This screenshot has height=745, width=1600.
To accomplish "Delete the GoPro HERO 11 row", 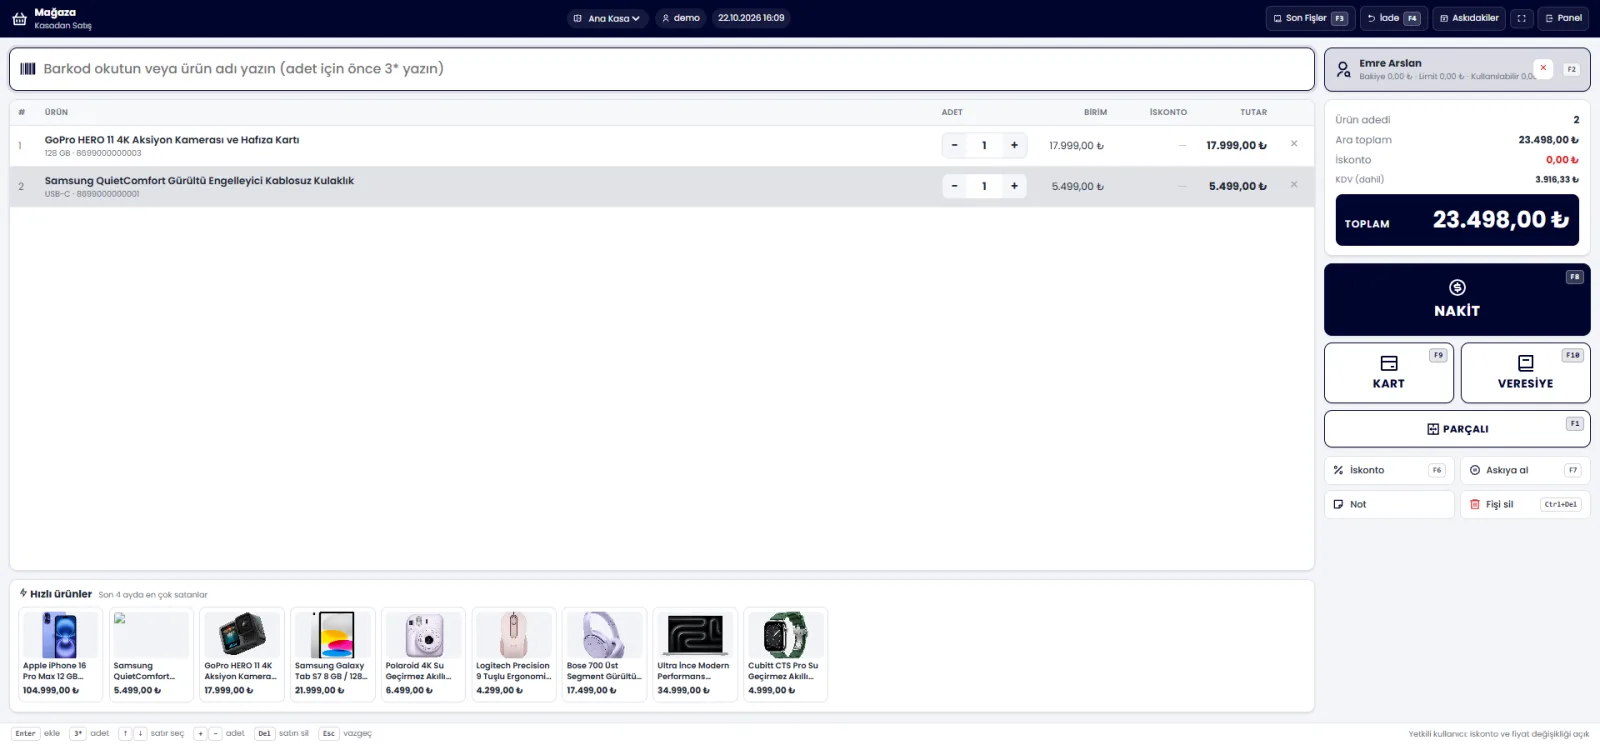I will point(1294,144).
